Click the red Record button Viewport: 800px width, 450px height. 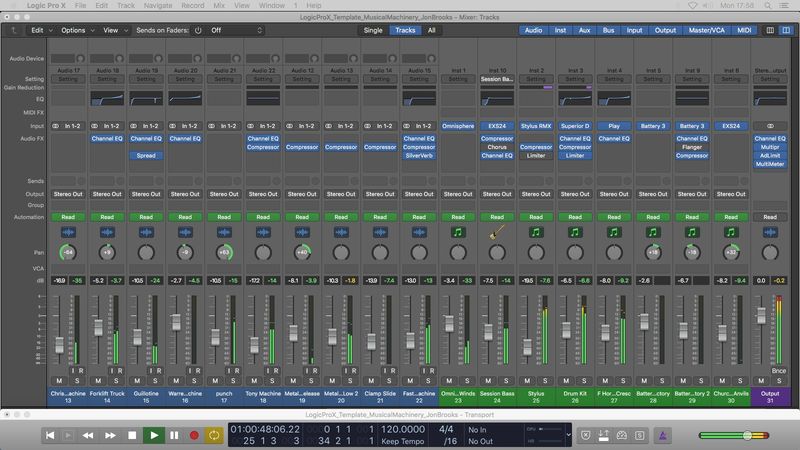tap(194, 435)
